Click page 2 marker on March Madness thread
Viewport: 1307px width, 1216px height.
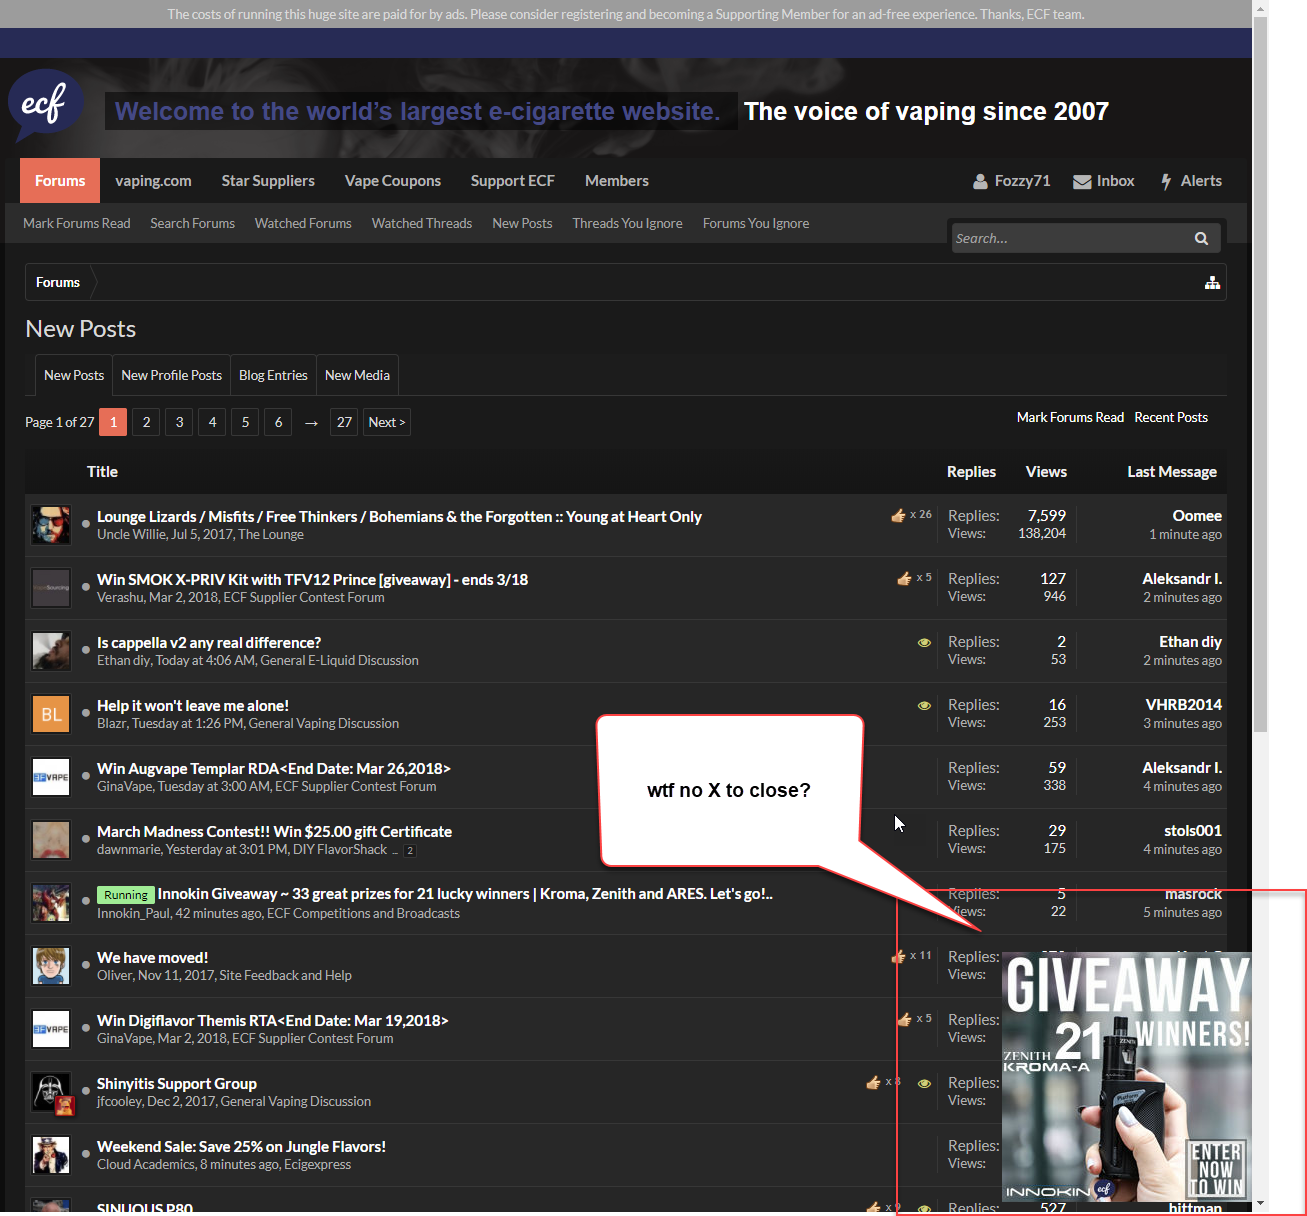tap(410, 851)
